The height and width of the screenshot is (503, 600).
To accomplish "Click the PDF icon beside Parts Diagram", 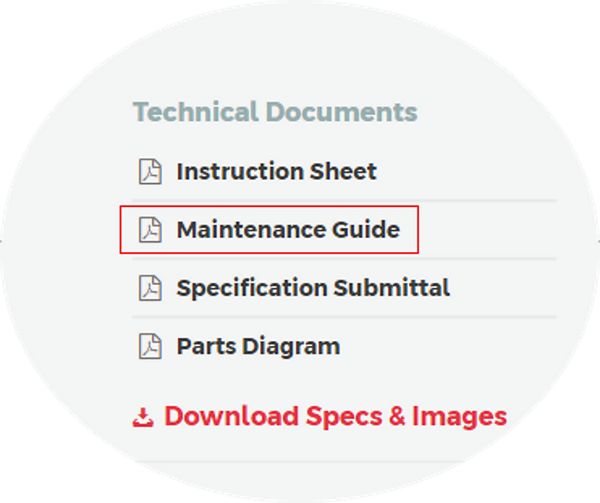I will pos(150,346).
